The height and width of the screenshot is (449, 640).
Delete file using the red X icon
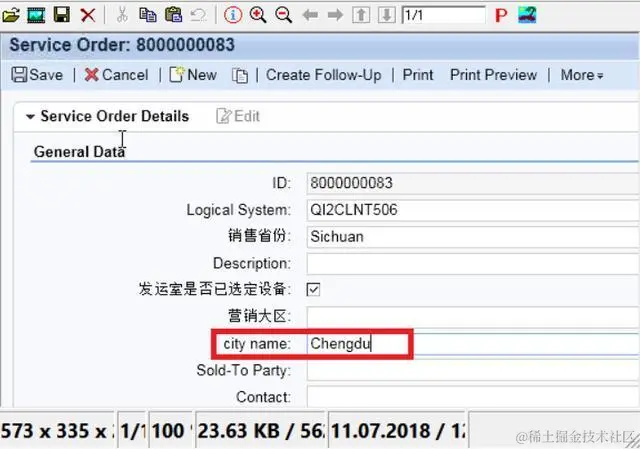click(x=88, y=16)
